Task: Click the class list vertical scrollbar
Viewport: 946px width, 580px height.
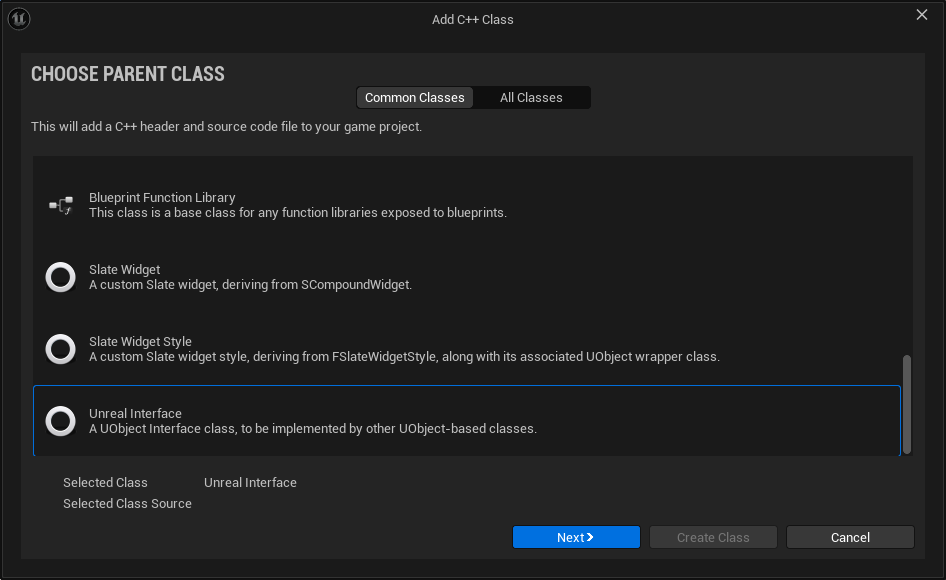Action: (907, 404)
